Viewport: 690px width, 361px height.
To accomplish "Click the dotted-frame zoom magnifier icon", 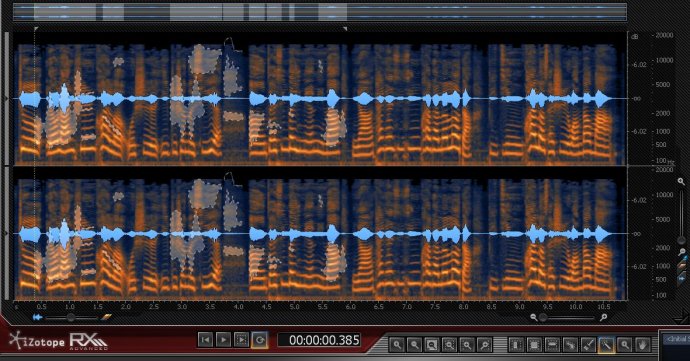I will (449, 345).
